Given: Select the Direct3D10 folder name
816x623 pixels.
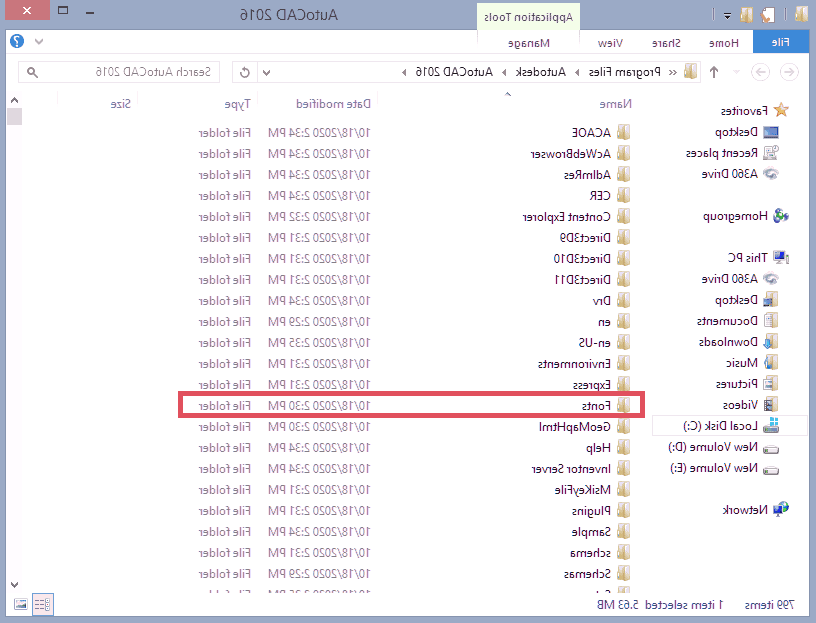Looking at the screenshot, I should click(582, 258).
